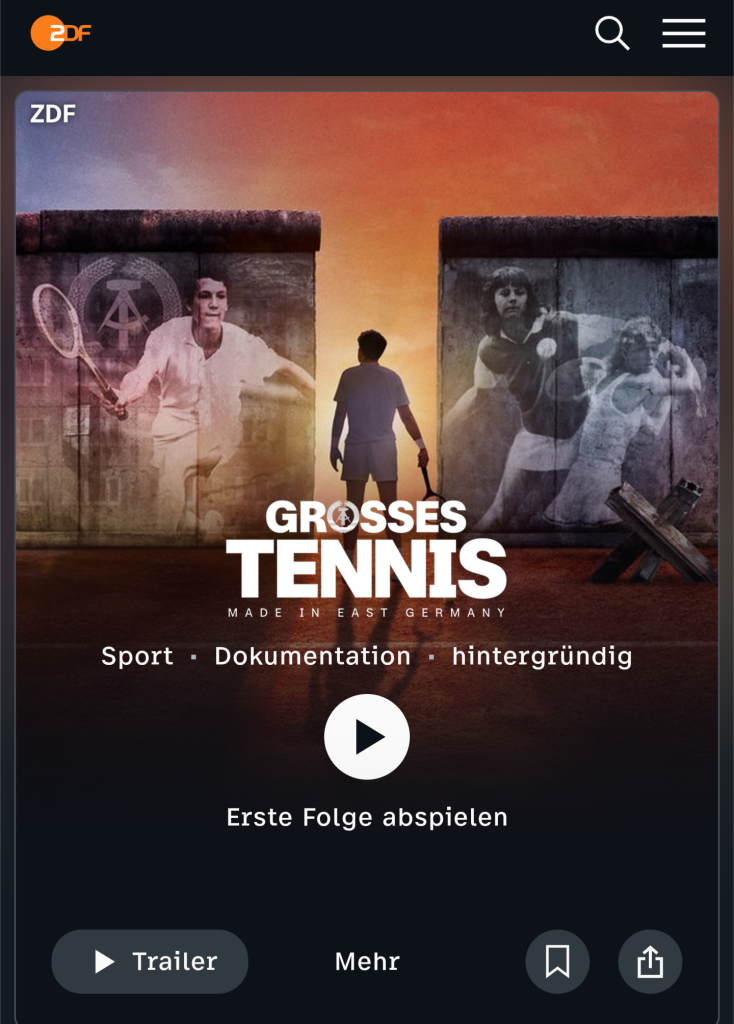Click the male tennis player on left wall
The image size is (734, 1024).
pyautogui.click(x=196, y=385)
